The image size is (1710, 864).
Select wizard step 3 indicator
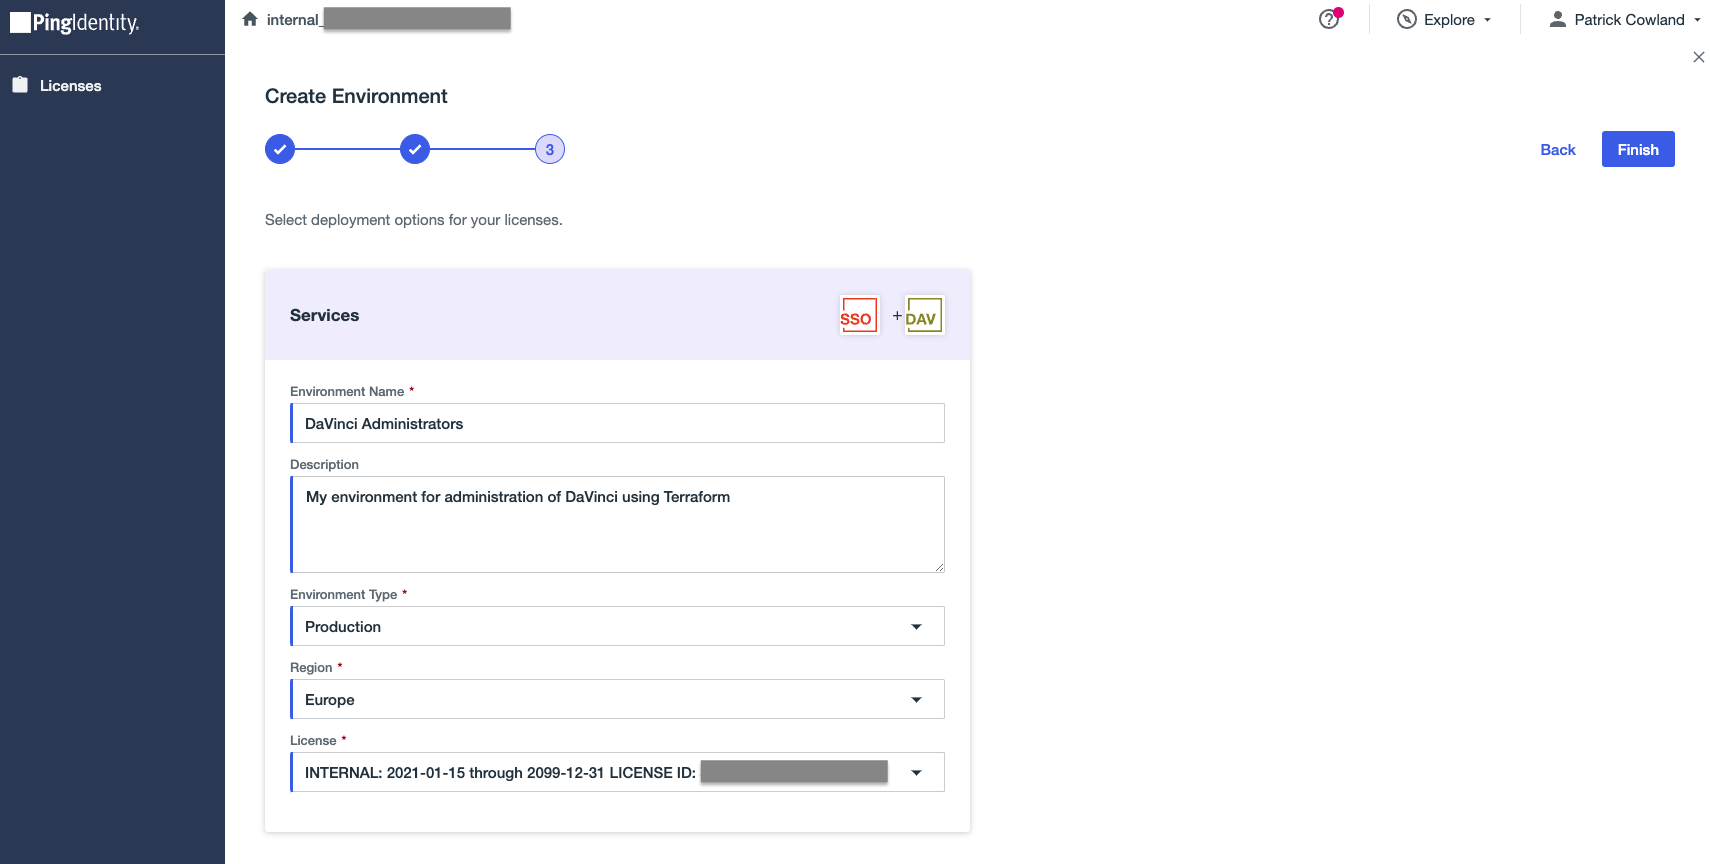(x=550, y=149)
